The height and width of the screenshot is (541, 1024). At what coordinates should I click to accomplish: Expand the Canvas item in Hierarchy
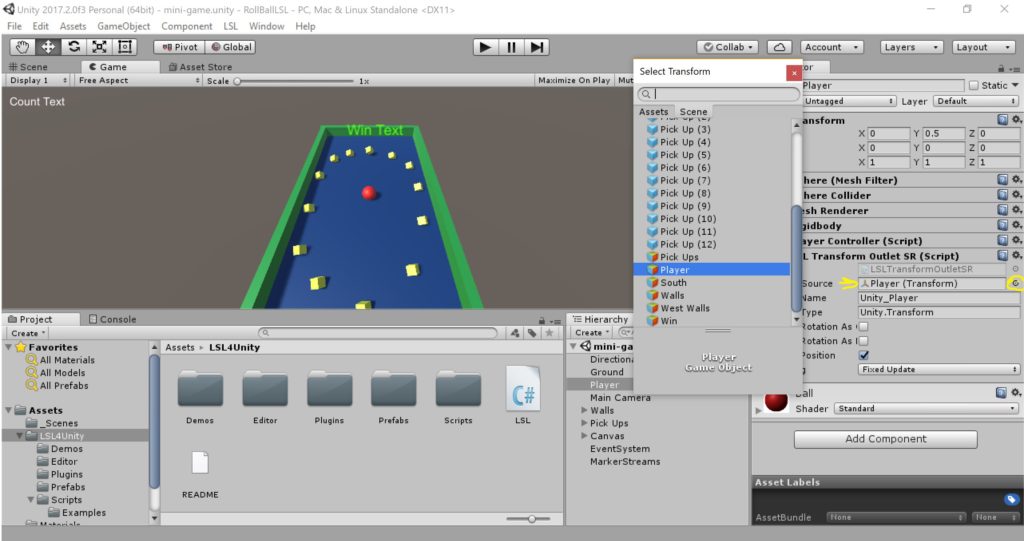584,436
